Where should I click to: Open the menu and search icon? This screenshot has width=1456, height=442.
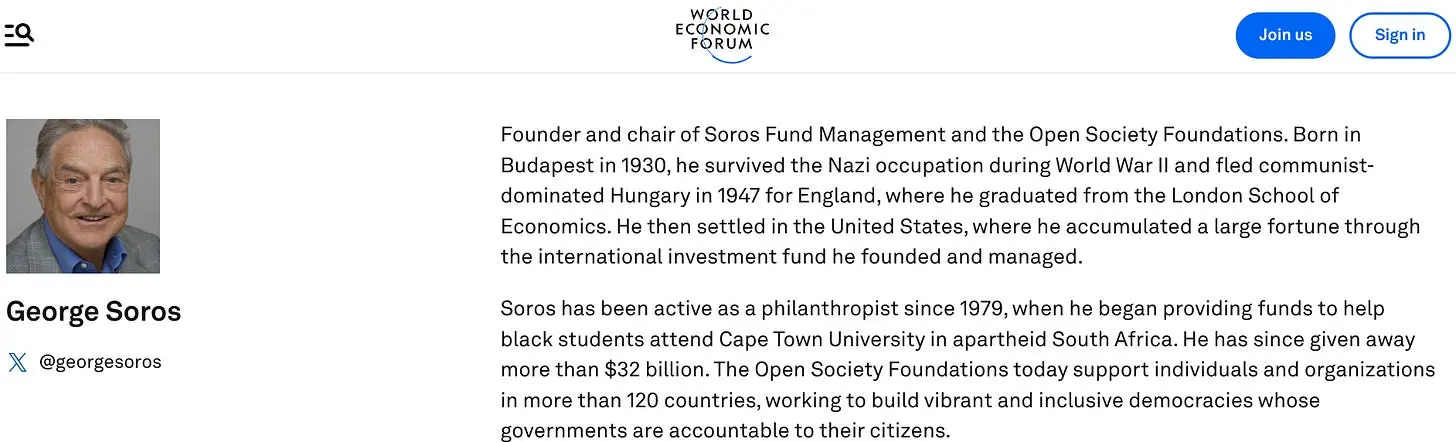coord(19,35)
